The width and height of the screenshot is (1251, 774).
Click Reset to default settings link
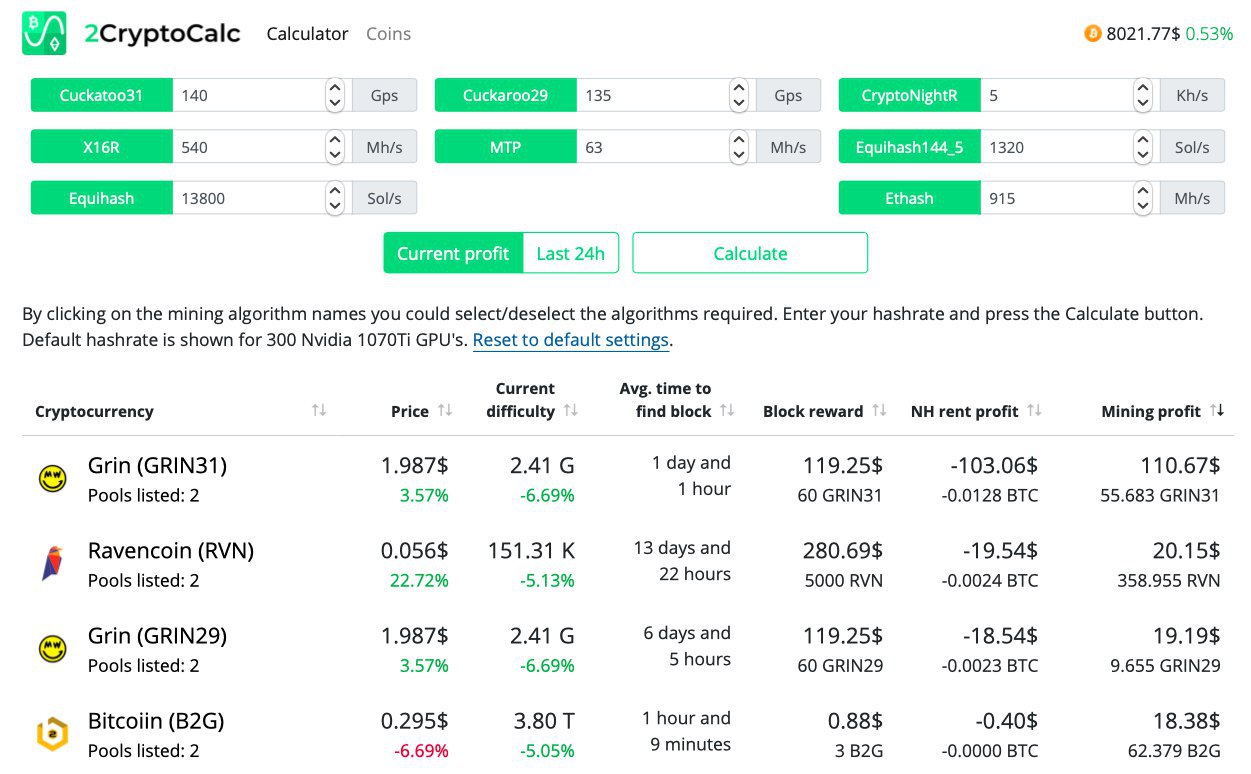[x=570, y=340]
